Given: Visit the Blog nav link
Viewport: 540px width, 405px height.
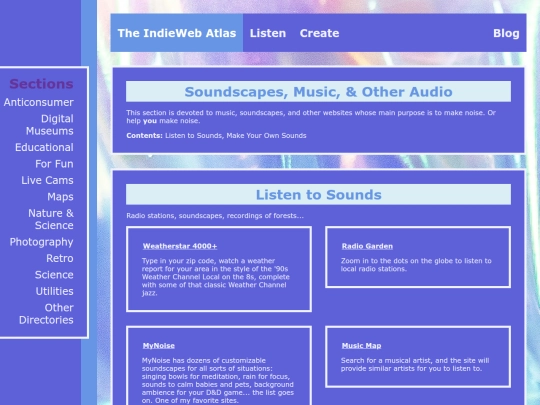Looking at the screenshot, I should pos(506,33).
